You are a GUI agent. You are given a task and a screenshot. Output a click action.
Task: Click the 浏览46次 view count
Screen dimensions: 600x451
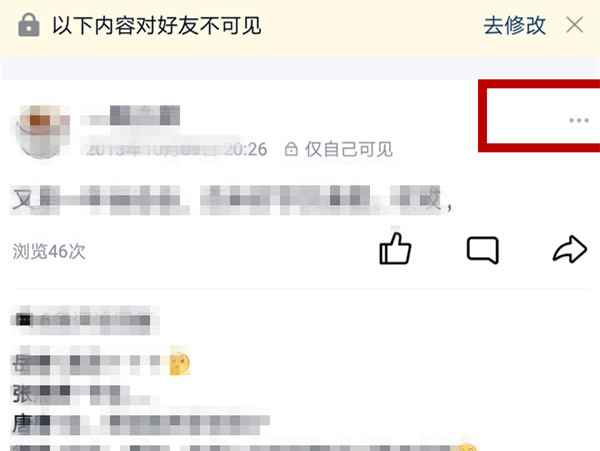tap(49, 251)
